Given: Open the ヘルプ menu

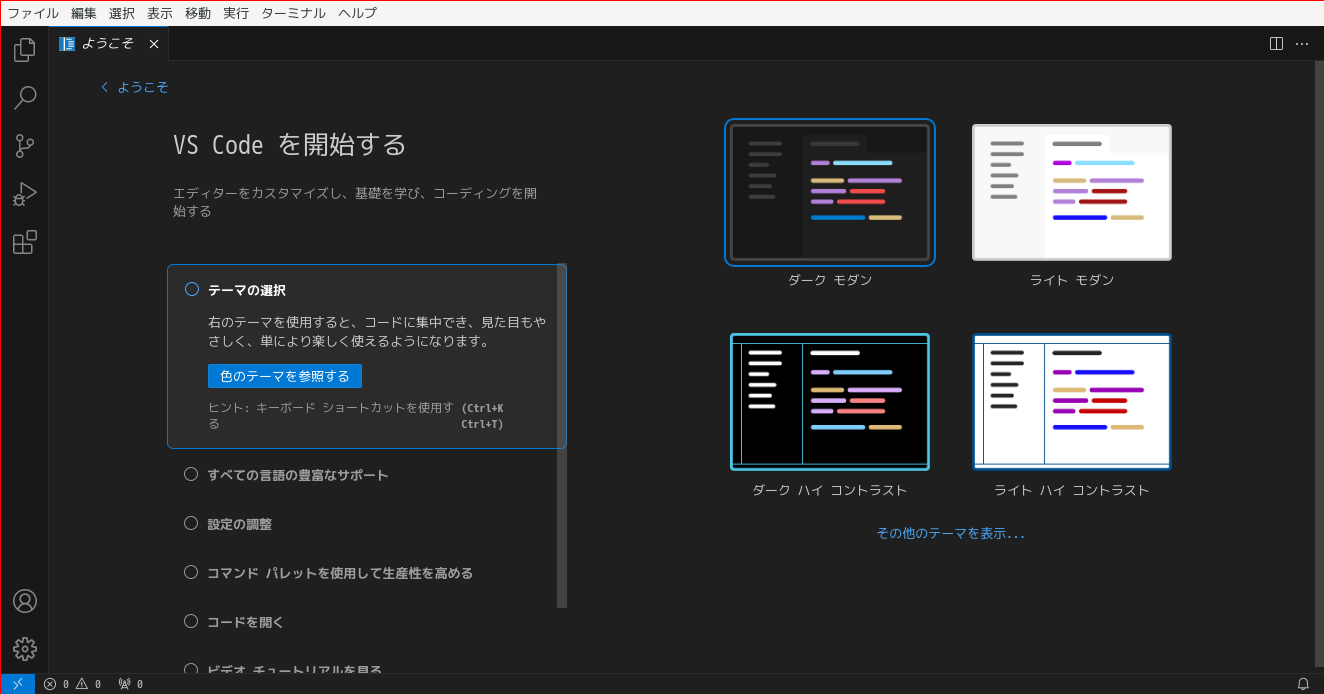Looking at the screenshot, I should [358, 13].
